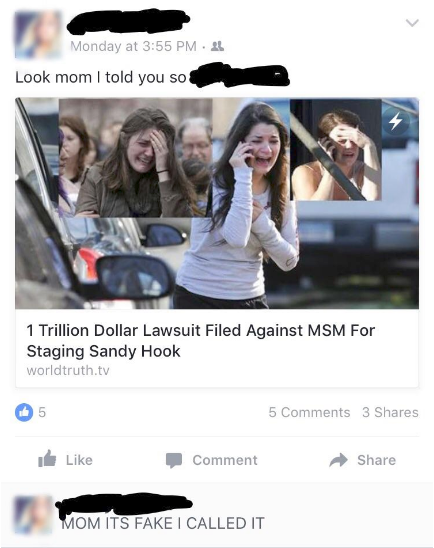
Task: Open the worldtruth.tv source link
Action: [x=68, y=370]
